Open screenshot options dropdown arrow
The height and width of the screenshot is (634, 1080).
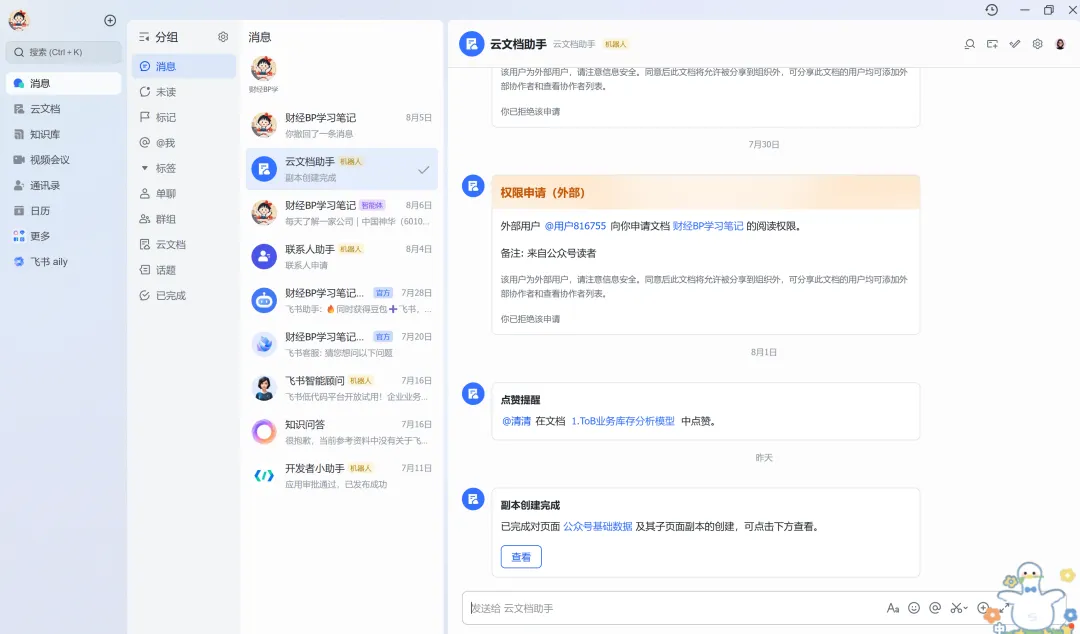click(x=966, y=609)
